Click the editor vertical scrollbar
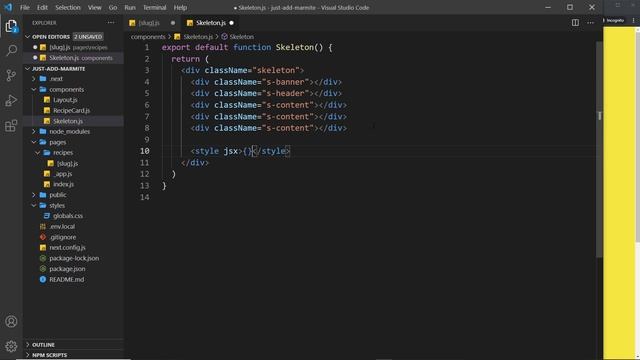The image size is (640, 360). 600,149
